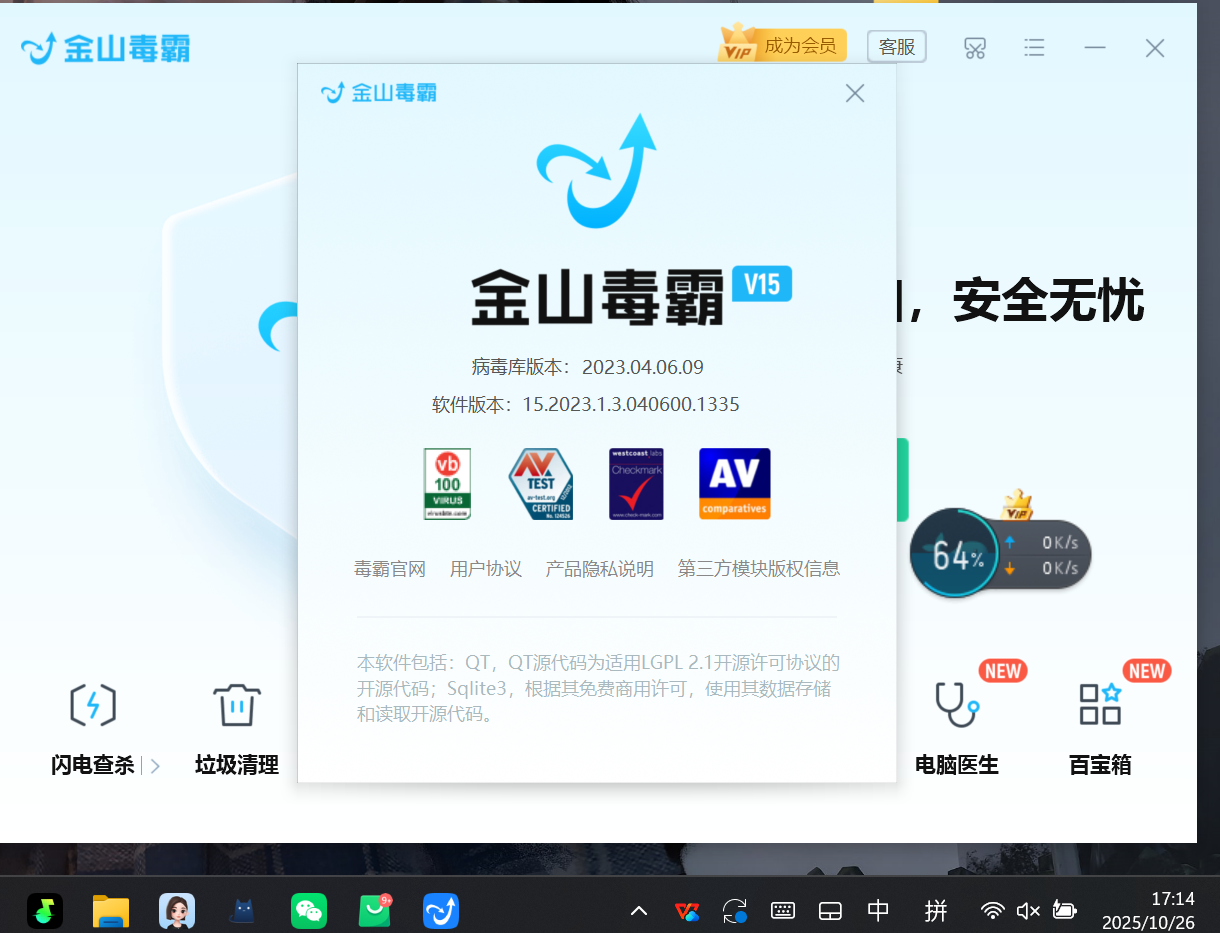This screenshot has height=933, width=1220.
Task: Click the 成为会员 VIP button
Action: coord(782,45)
